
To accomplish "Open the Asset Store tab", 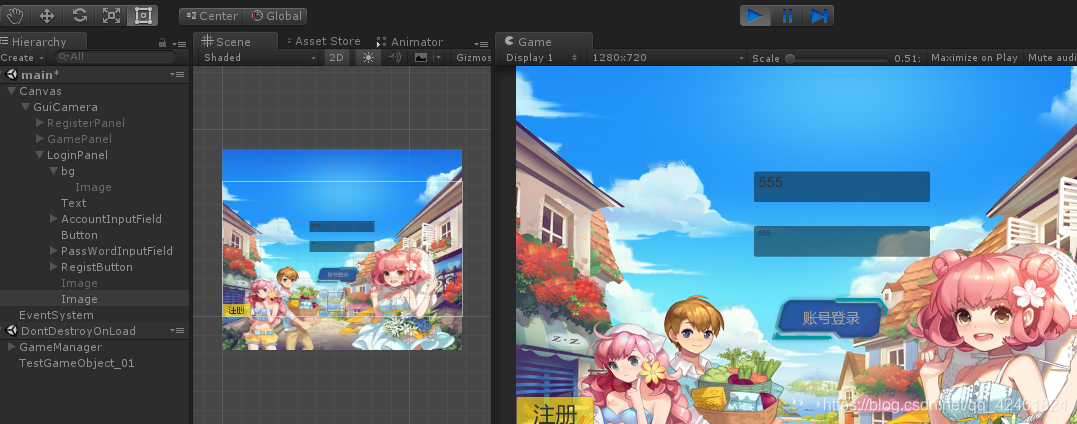I will point(324,41).
